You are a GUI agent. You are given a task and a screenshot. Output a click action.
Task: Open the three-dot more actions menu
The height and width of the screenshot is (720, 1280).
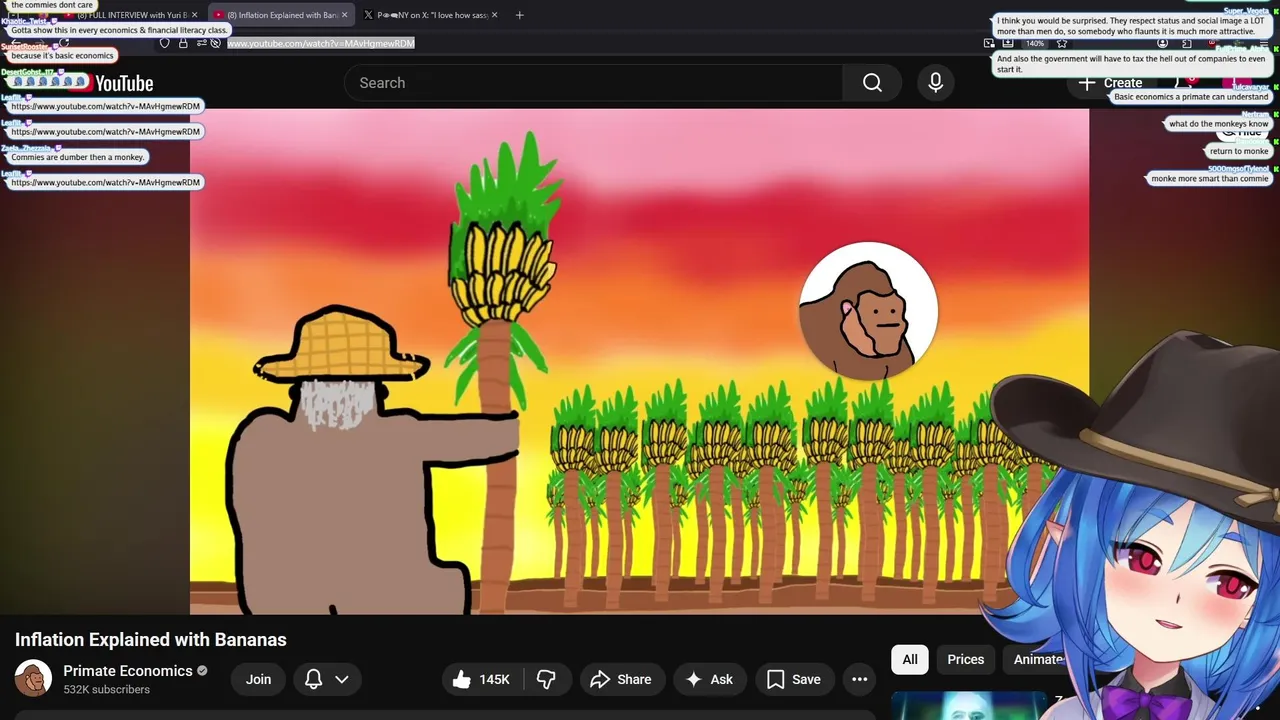[859, 679]
